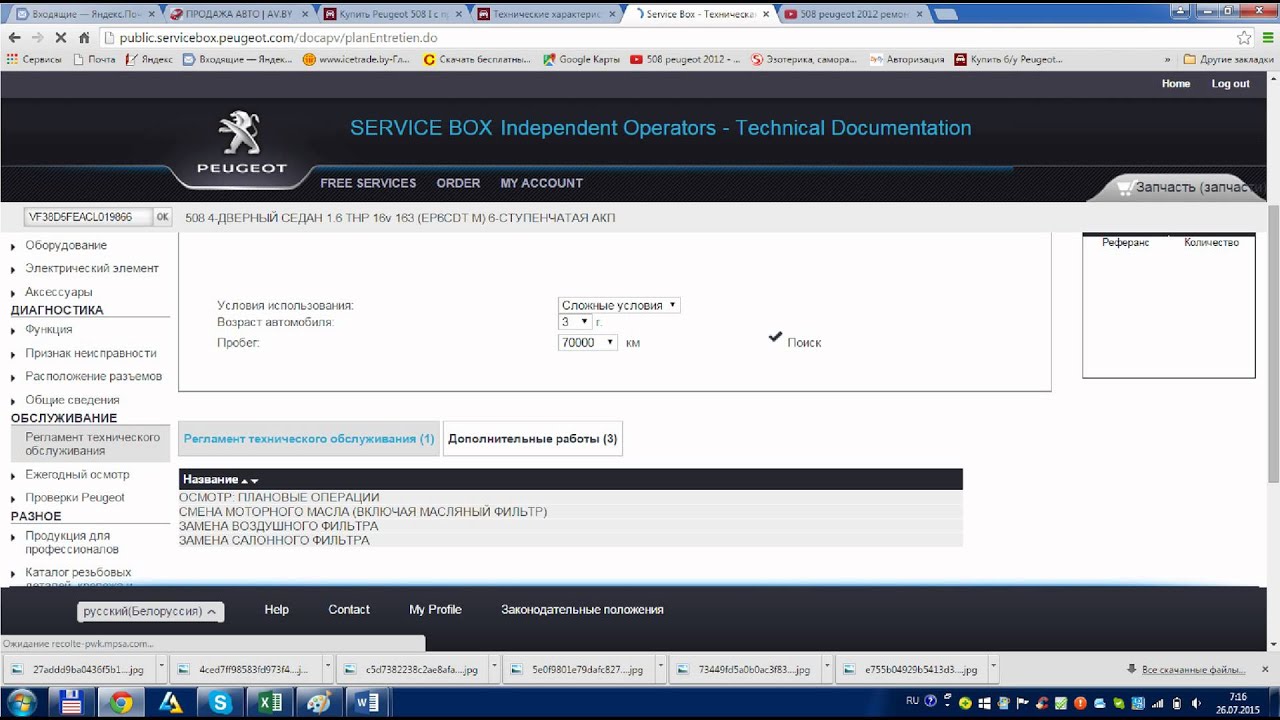Image resolution: width=1280 pixels, height=720 pixels.
Task: Open Windows Start menu
Action: point(20,703)
